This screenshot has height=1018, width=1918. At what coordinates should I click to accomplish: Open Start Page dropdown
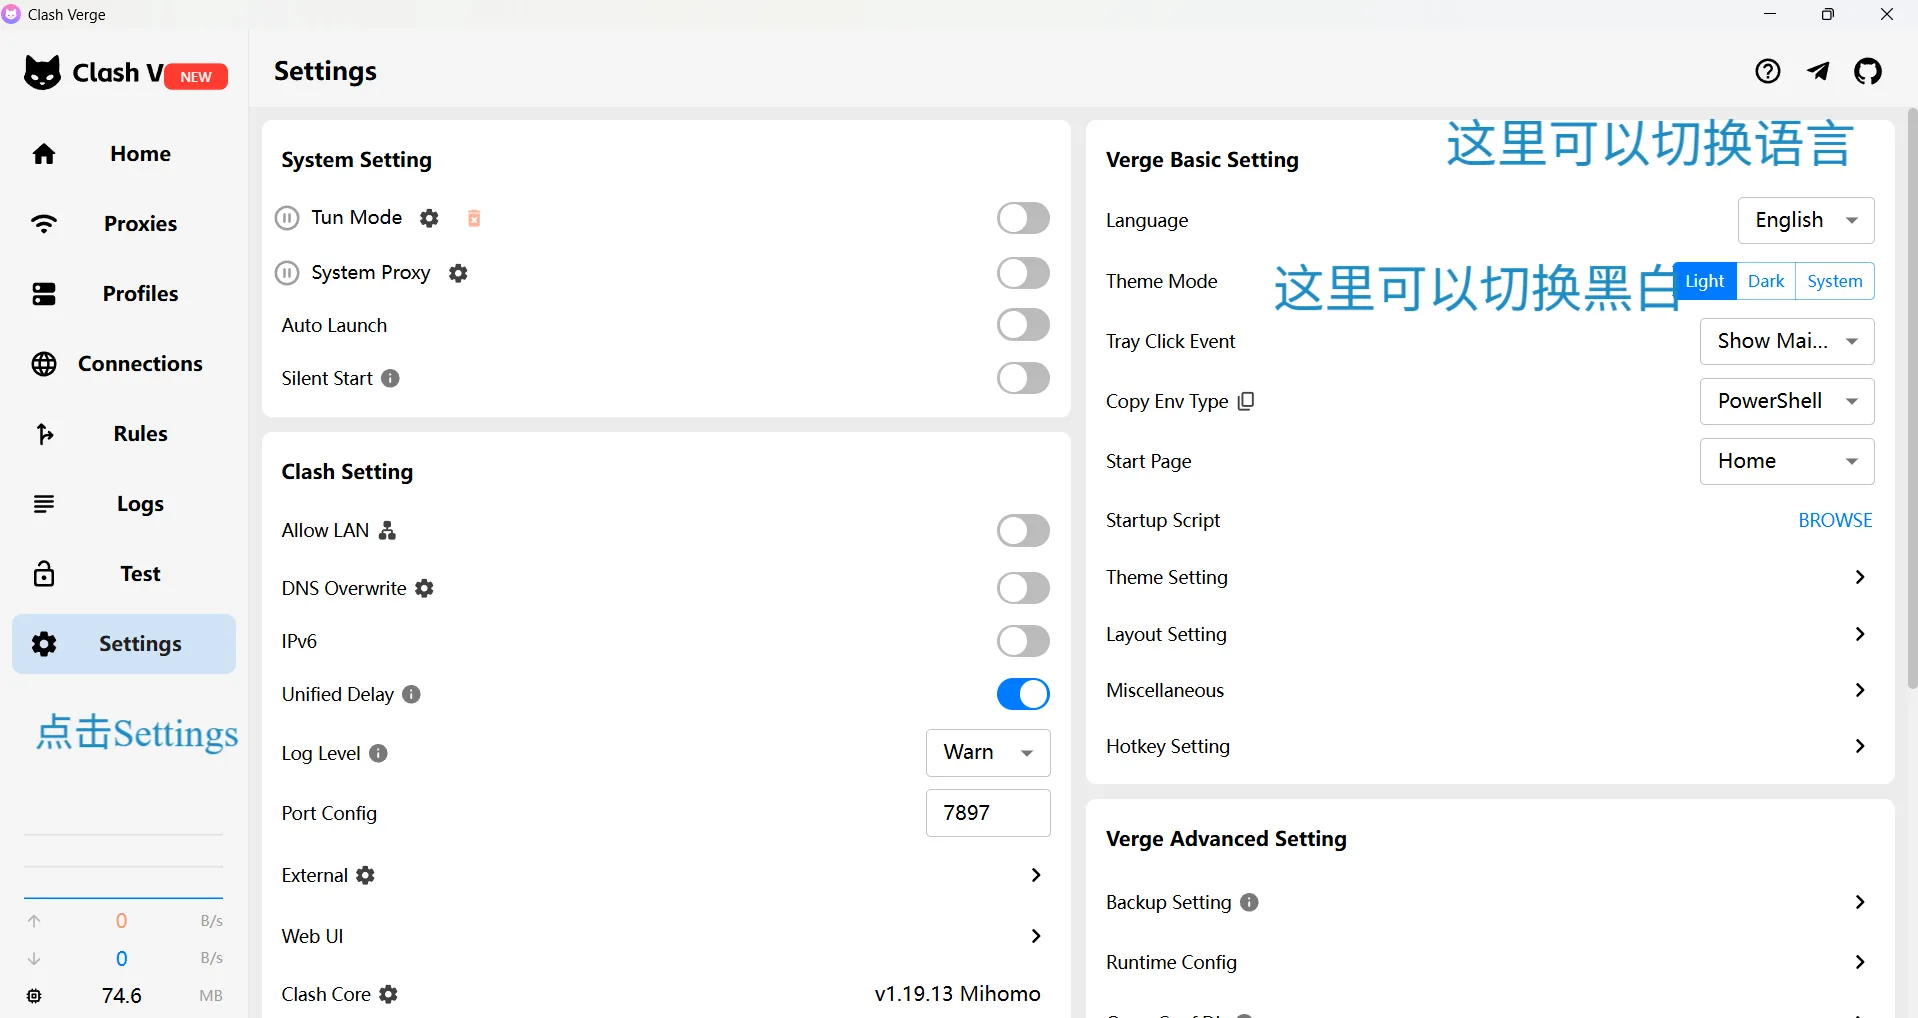(x=1787, y=461)
